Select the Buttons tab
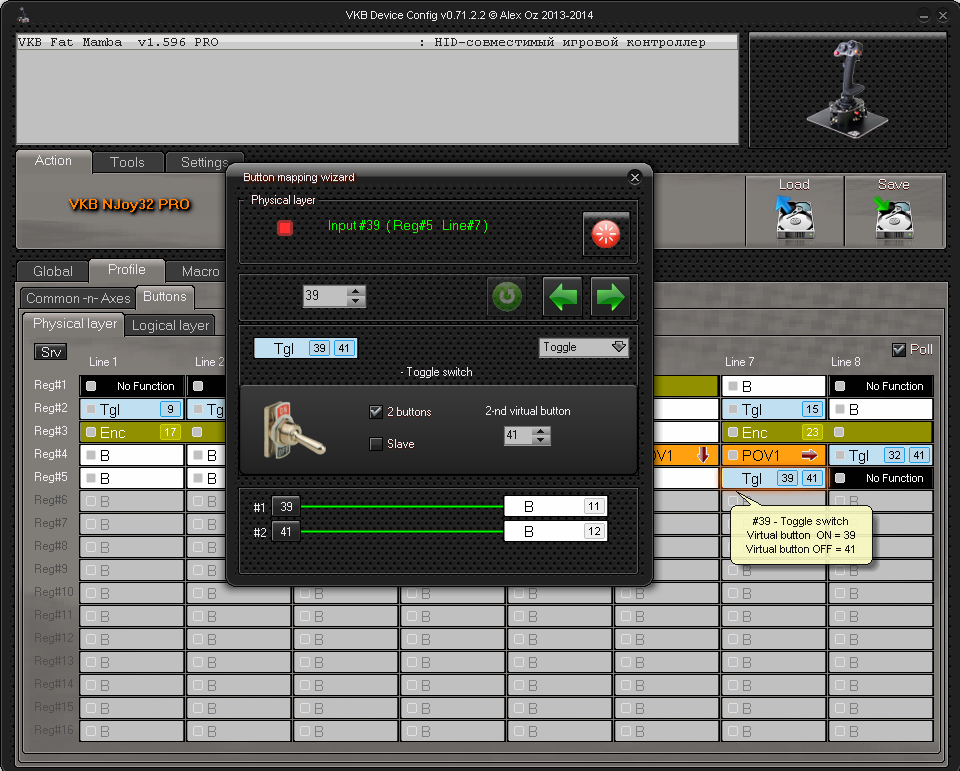Image resolution: width=960 pixels, height=771 pixels. click(x=165, y=296)
